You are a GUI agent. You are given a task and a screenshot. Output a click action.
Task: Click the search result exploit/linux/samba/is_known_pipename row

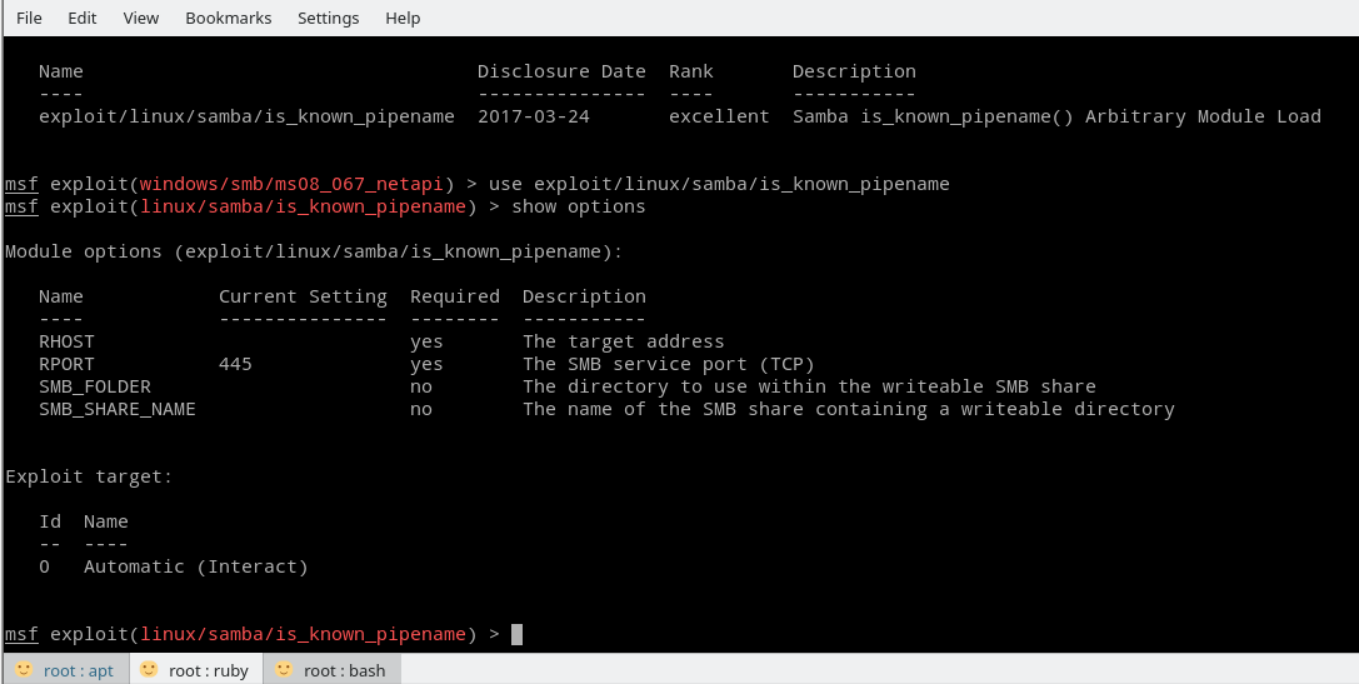[680, 116]
